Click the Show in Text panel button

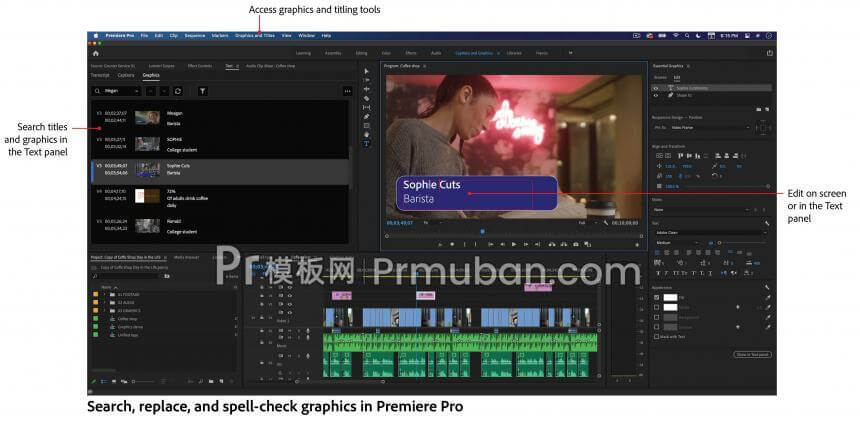752,355
